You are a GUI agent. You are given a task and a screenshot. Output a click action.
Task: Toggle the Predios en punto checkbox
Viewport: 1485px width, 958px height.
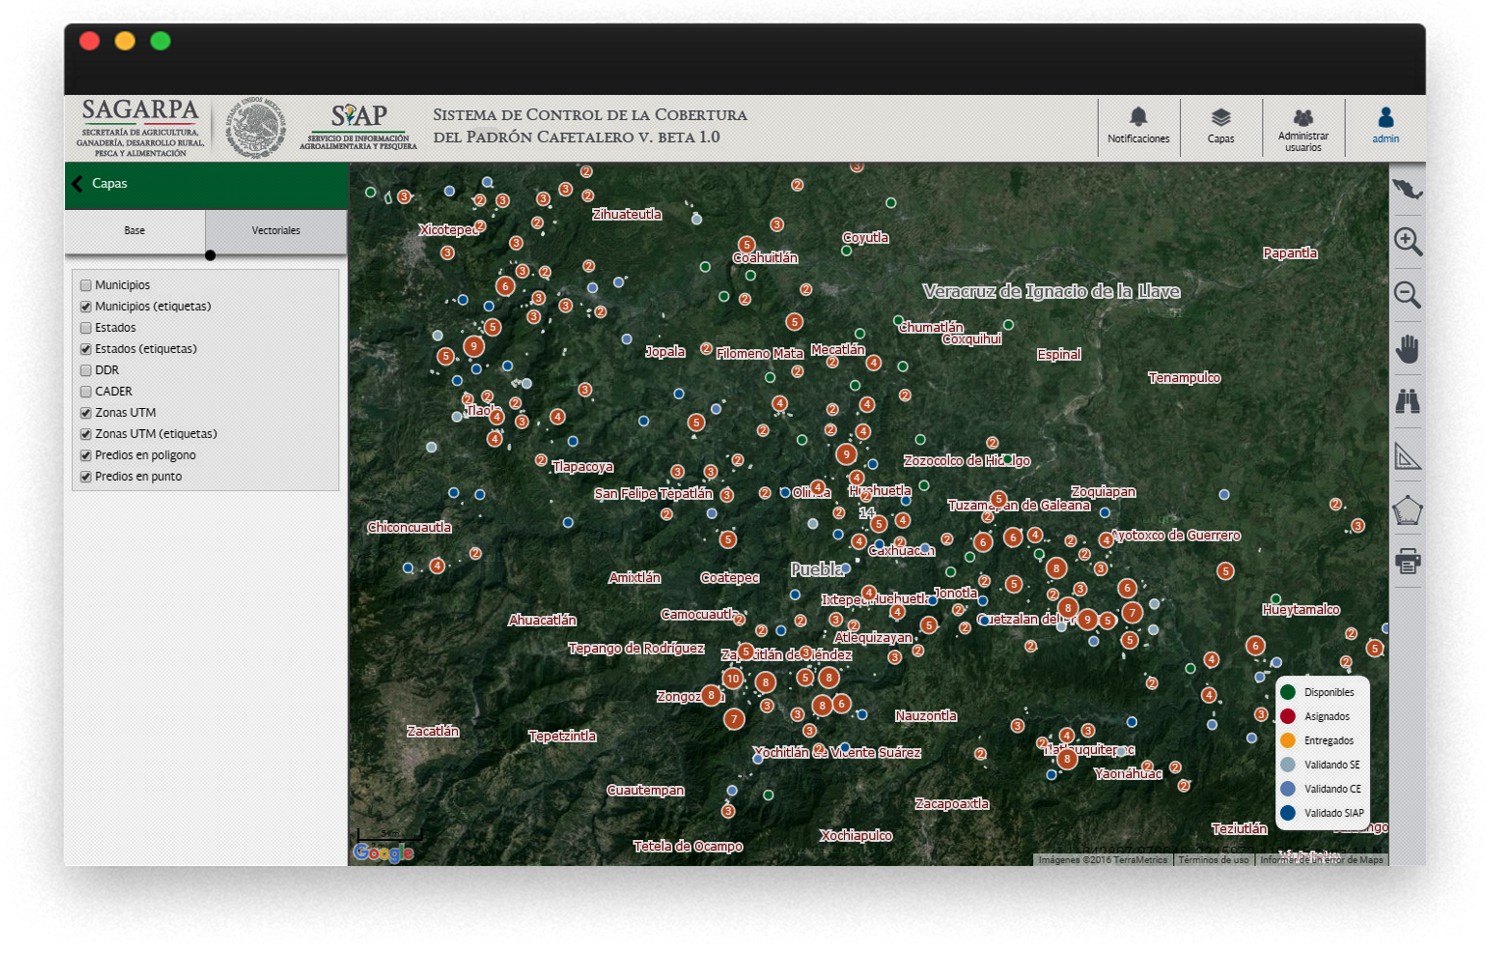[86, 477]
